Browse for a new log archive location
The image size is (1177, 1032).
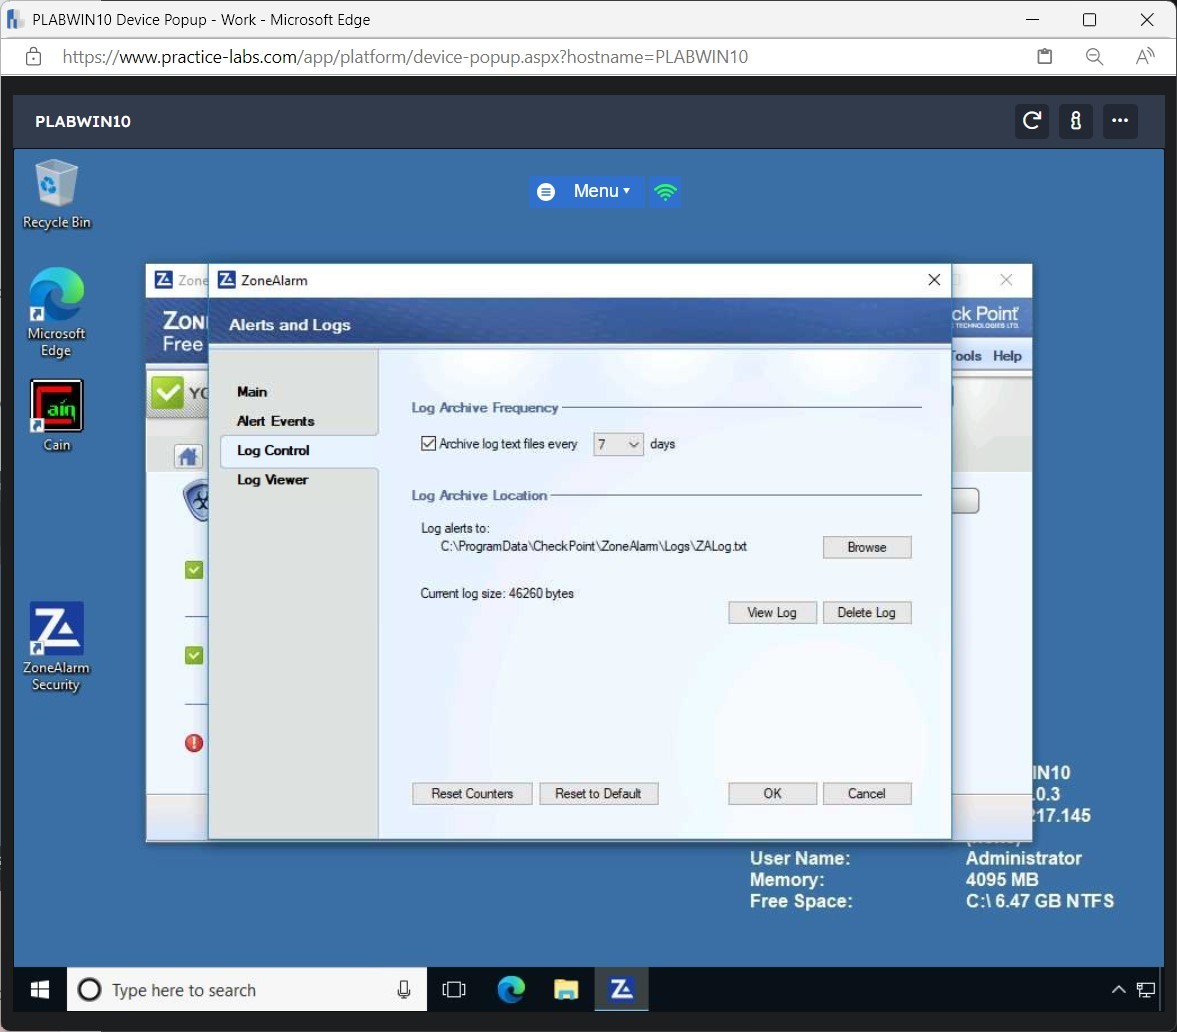866,547
